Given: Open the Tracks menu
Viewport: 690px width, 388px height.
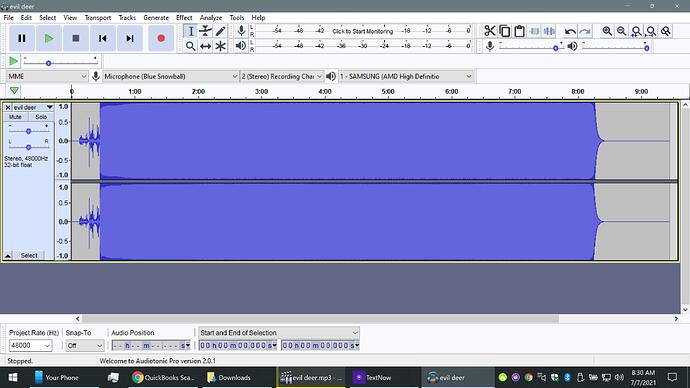Looking at the screenshot, I should point(127,18).
